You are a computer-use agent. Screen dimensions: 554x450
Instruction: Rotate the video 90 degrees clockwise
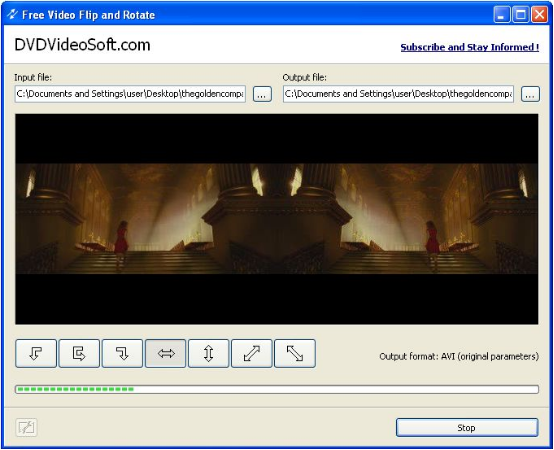[122, 353]
